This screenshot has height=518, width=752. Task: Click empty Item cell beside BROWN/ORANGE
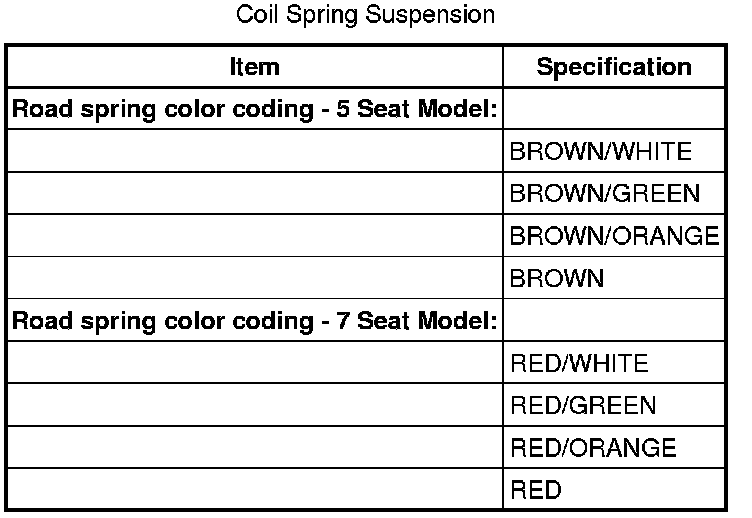255,235
